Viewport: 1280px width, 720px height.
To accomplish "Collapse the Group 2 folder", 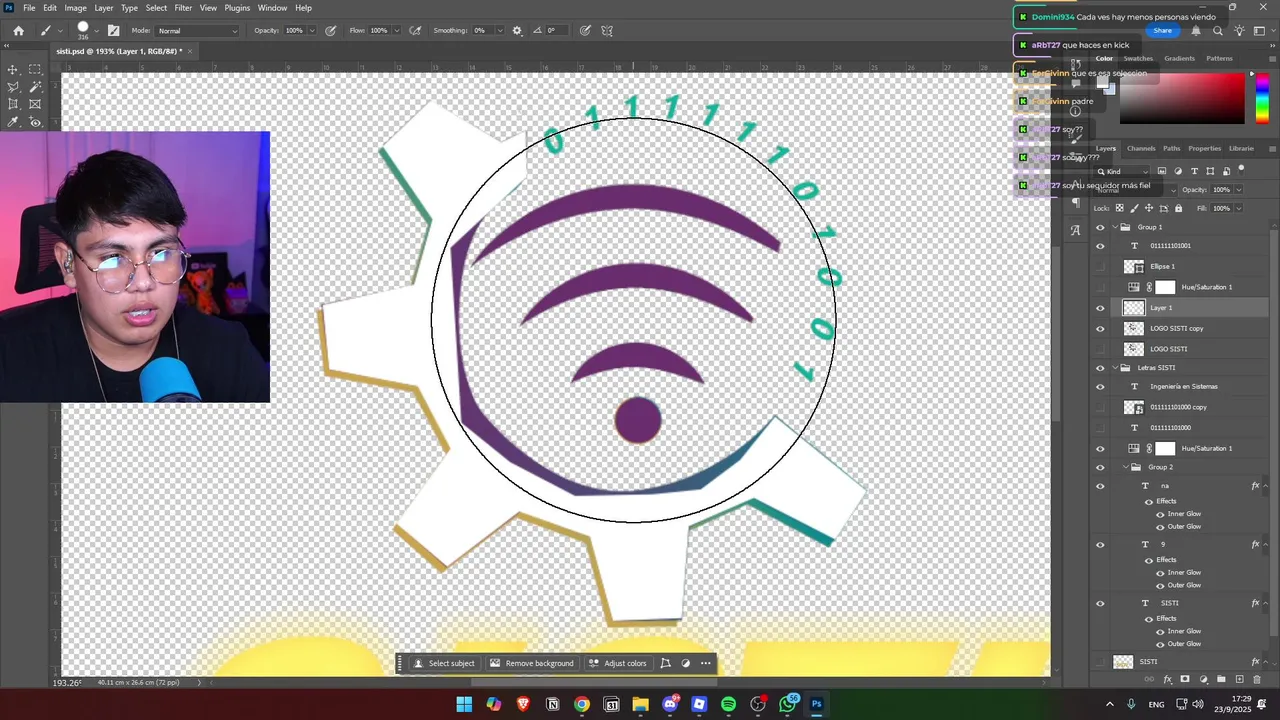I will (x=1124, y=467).
